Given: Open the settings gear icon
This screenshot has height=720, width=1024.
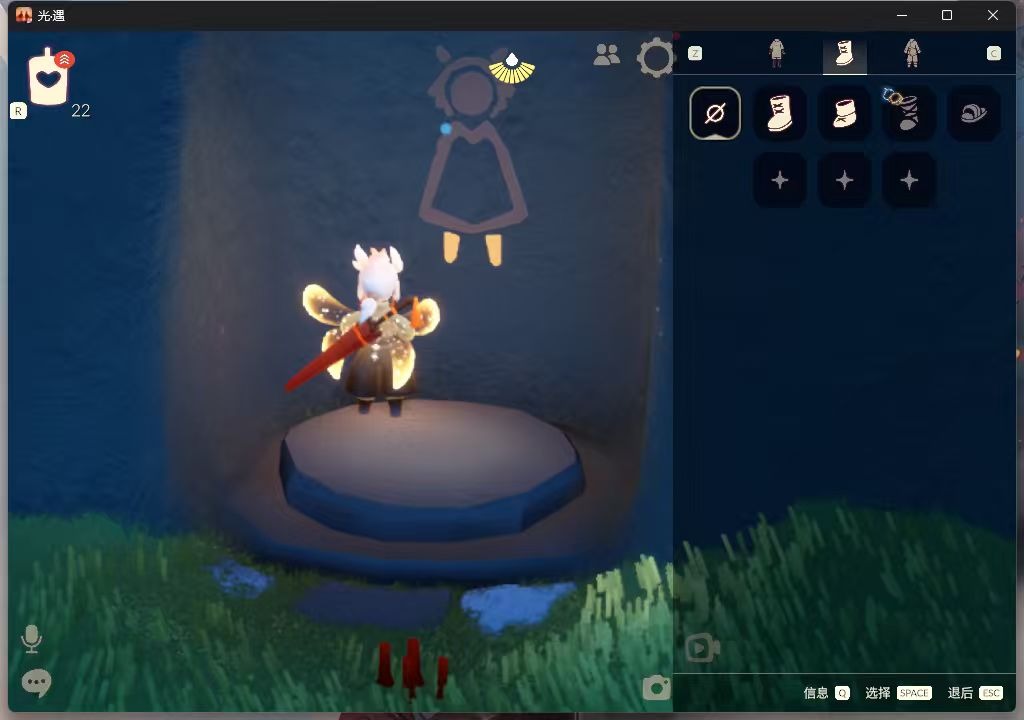Looking at the screenshot, I should point(655,58).
